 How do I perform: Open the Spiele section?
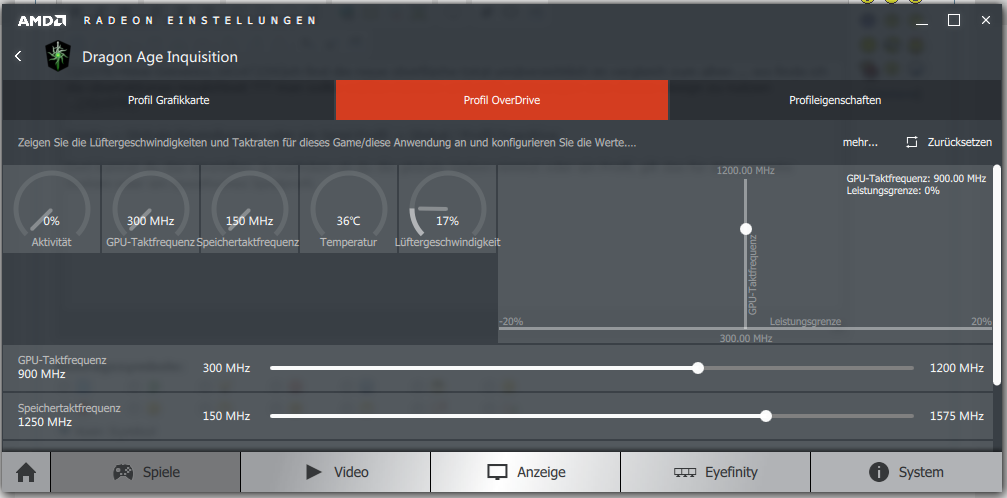pyautogui.click(x=146, y=472)
